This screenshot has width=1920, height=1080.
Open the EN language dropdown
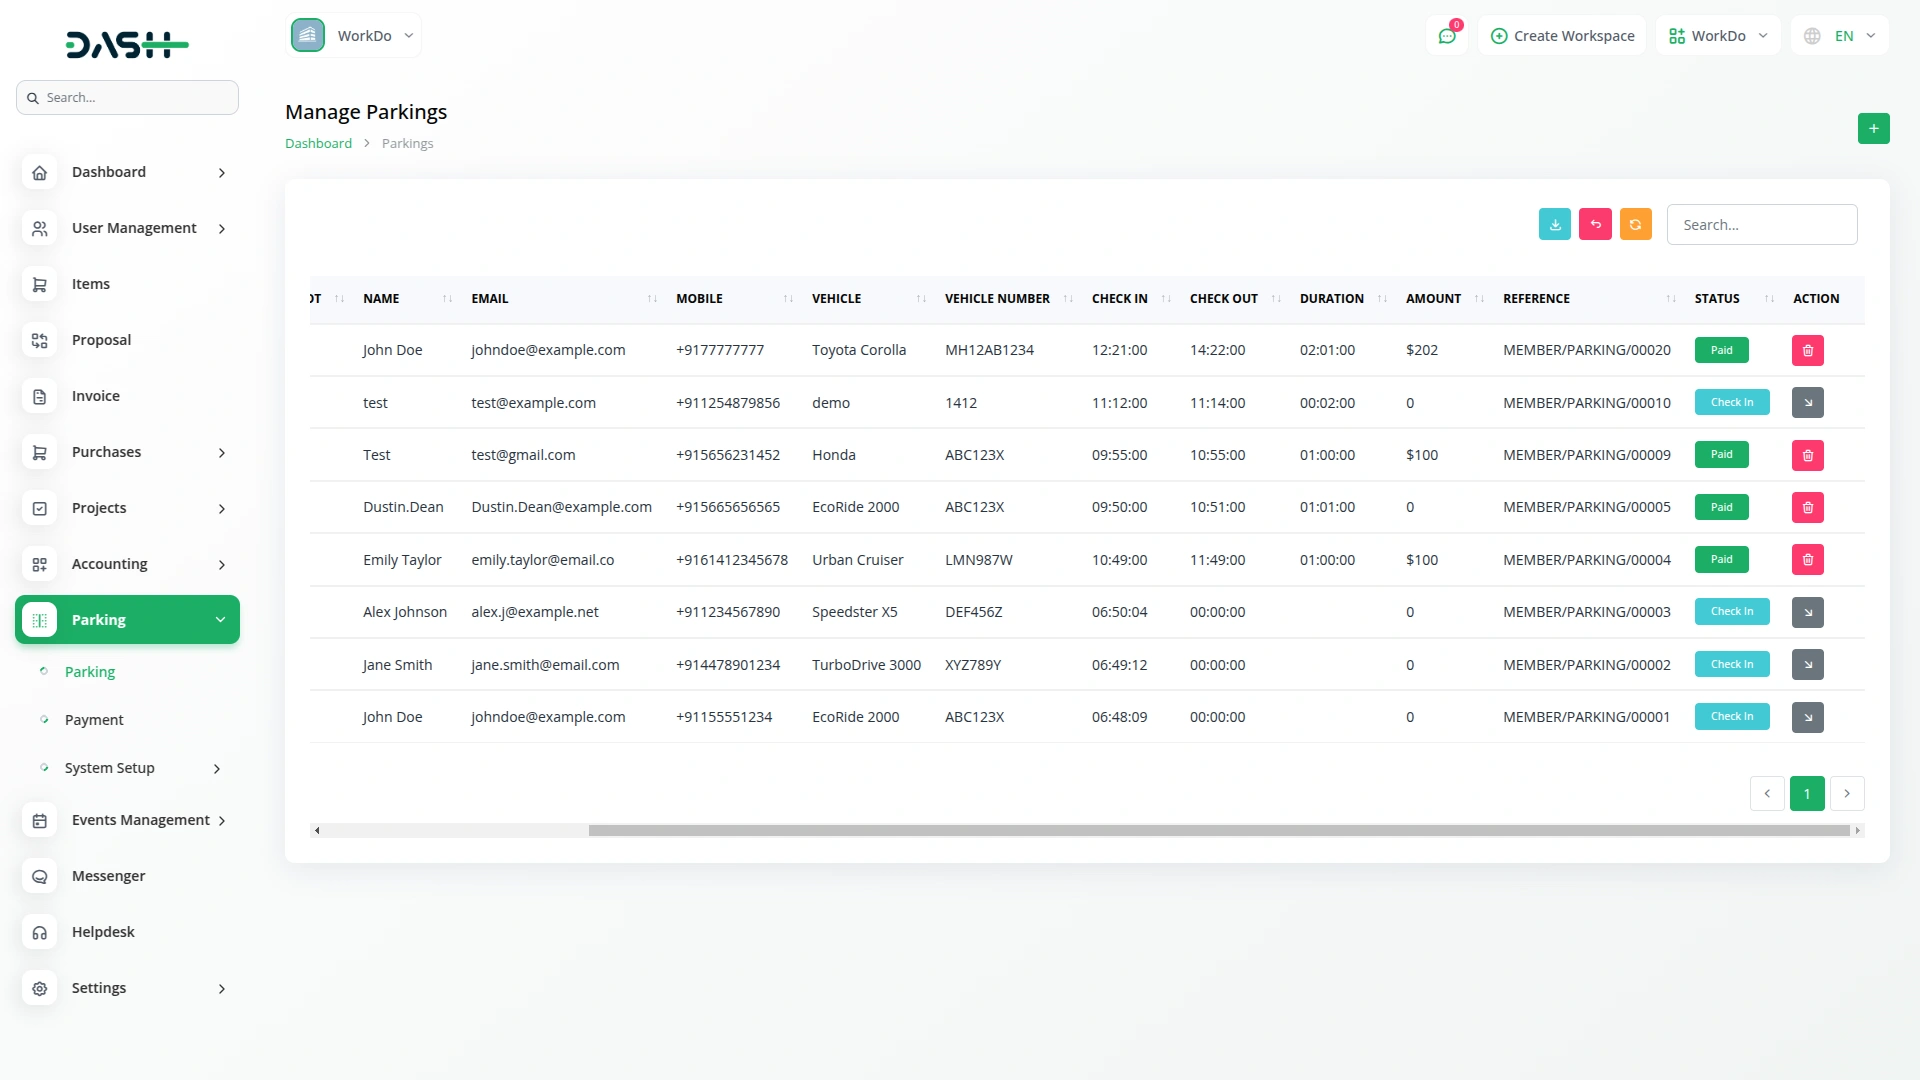(1840, 36)
